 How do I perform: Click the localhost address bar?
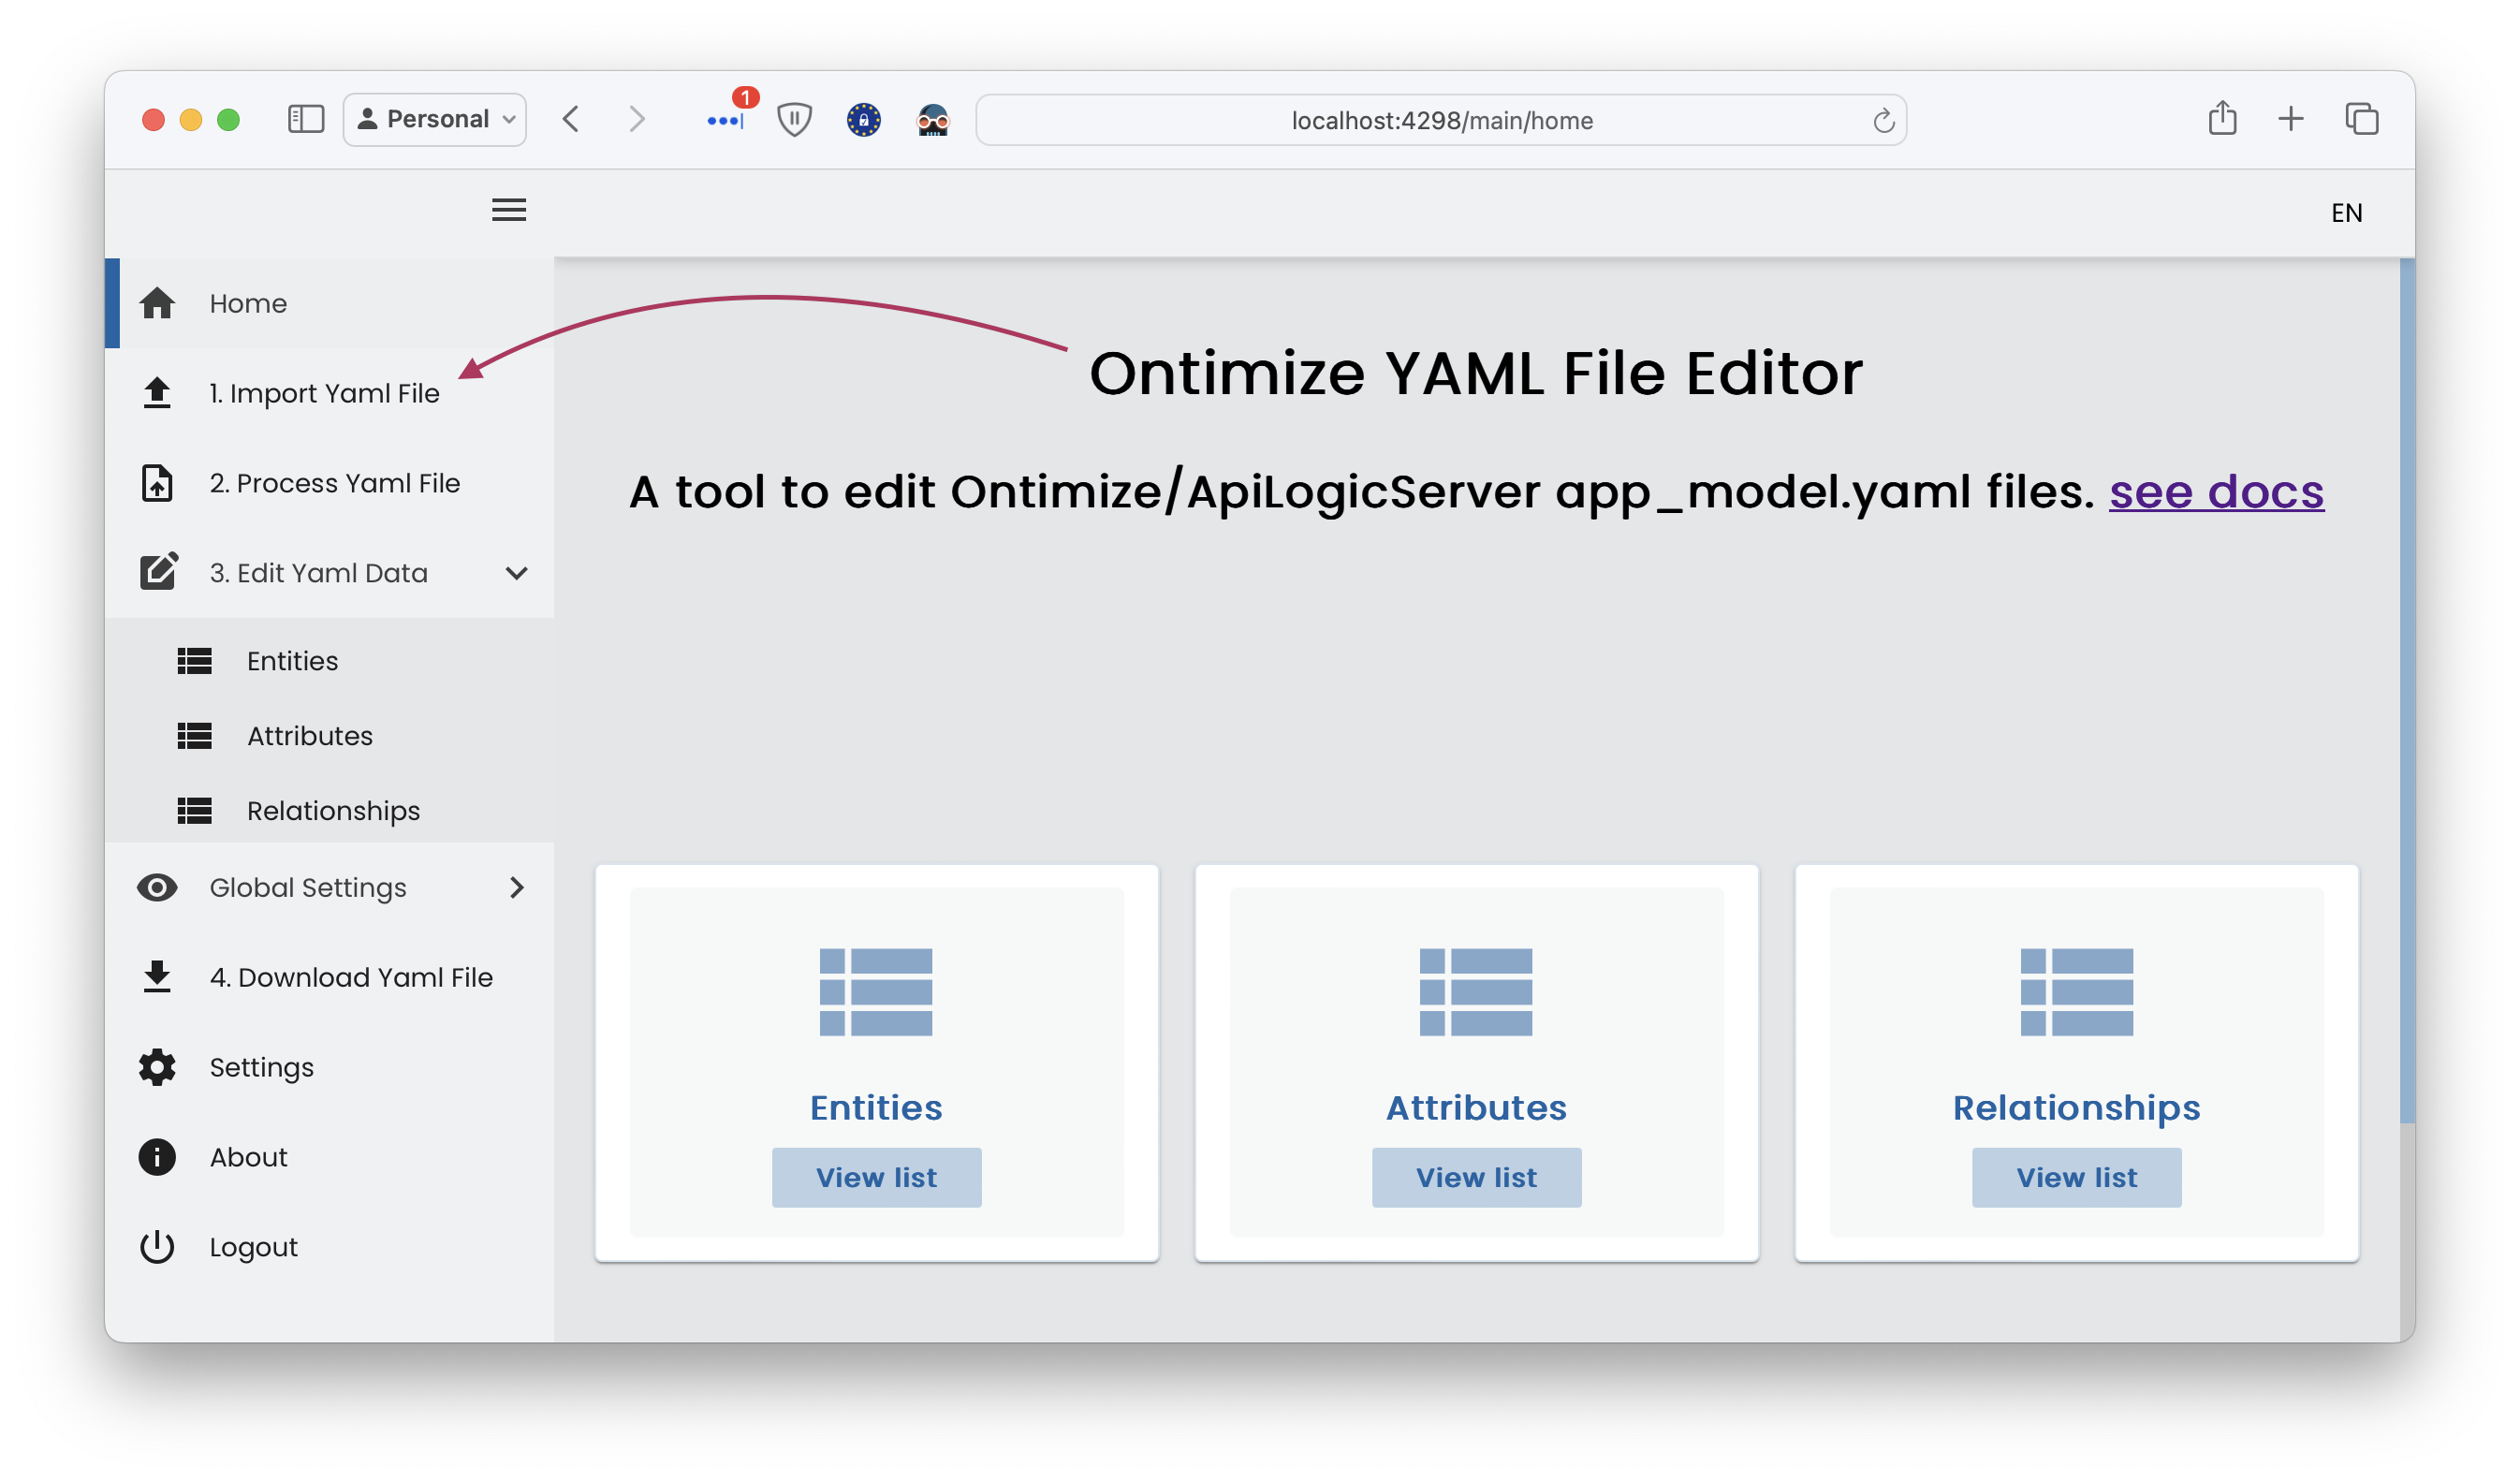[x=1441, y=120]
